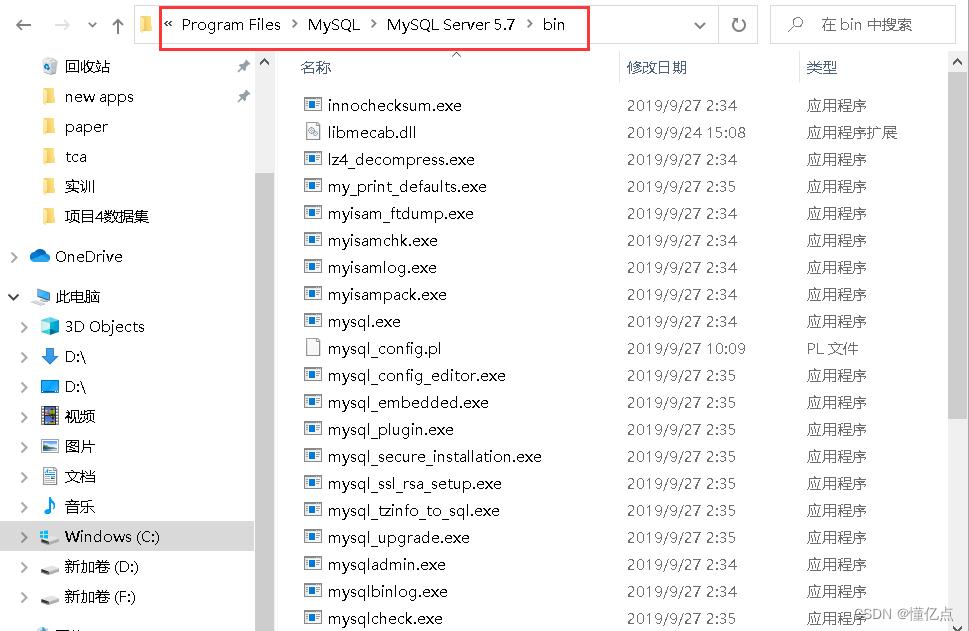Screen dimensions: 969x631
Task: Expand 视频 tree node
Action: tap(24, 417)
